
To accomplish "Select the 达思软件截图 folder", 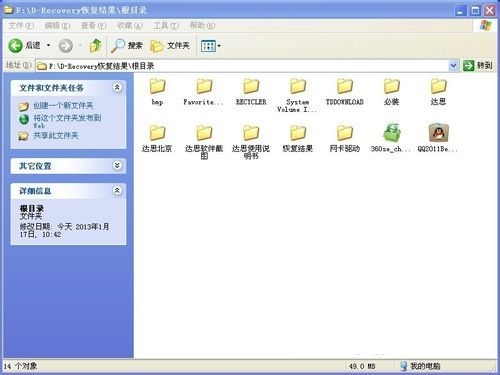I will (x=204, y=142).
